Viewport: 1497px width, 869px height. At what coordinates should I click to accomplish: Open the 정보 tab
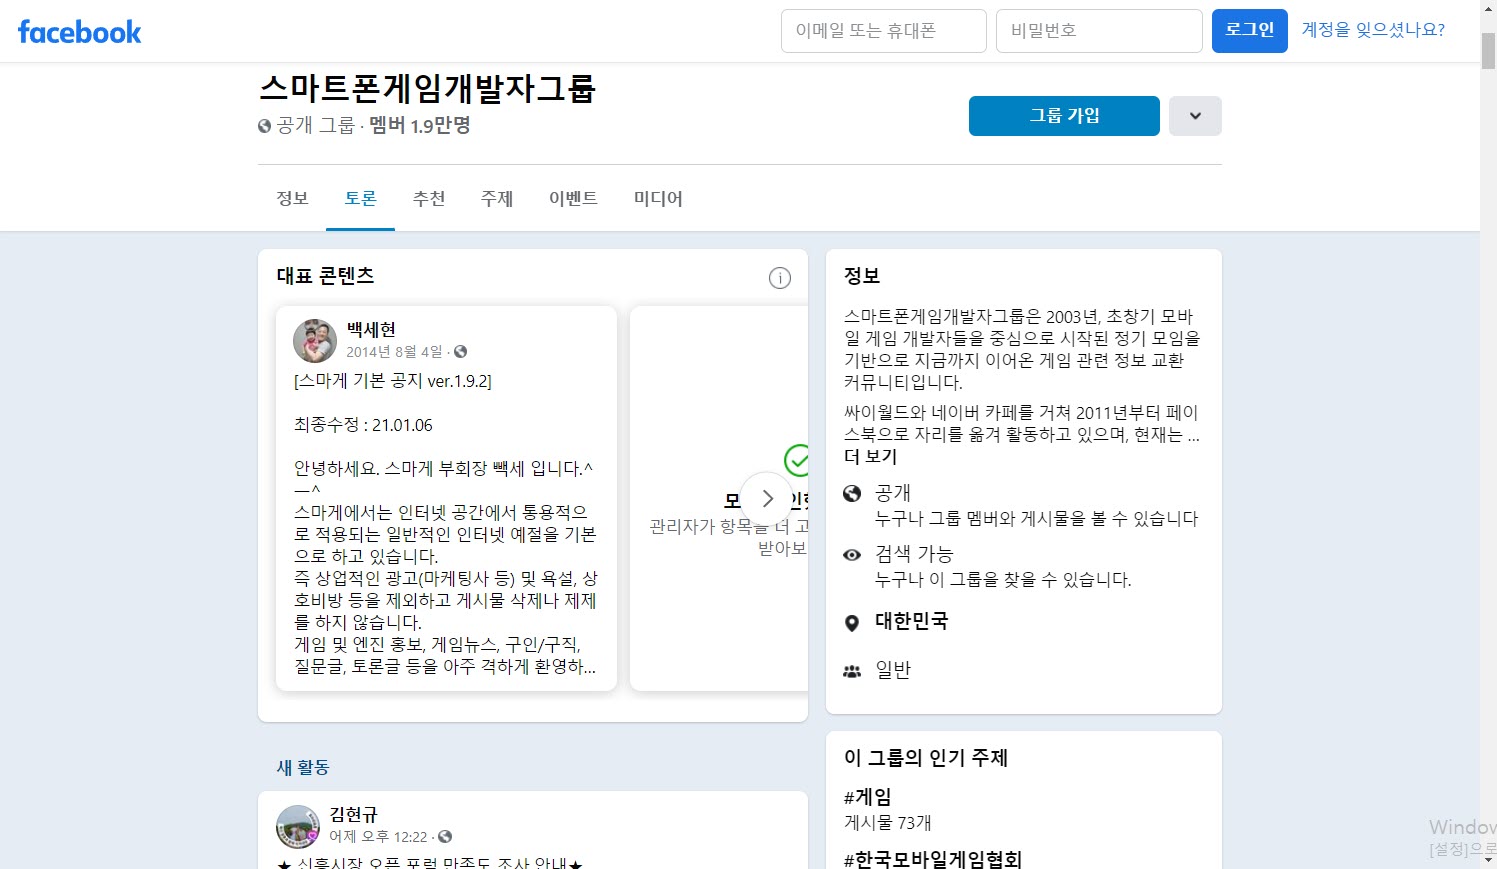tap(292, 198)
